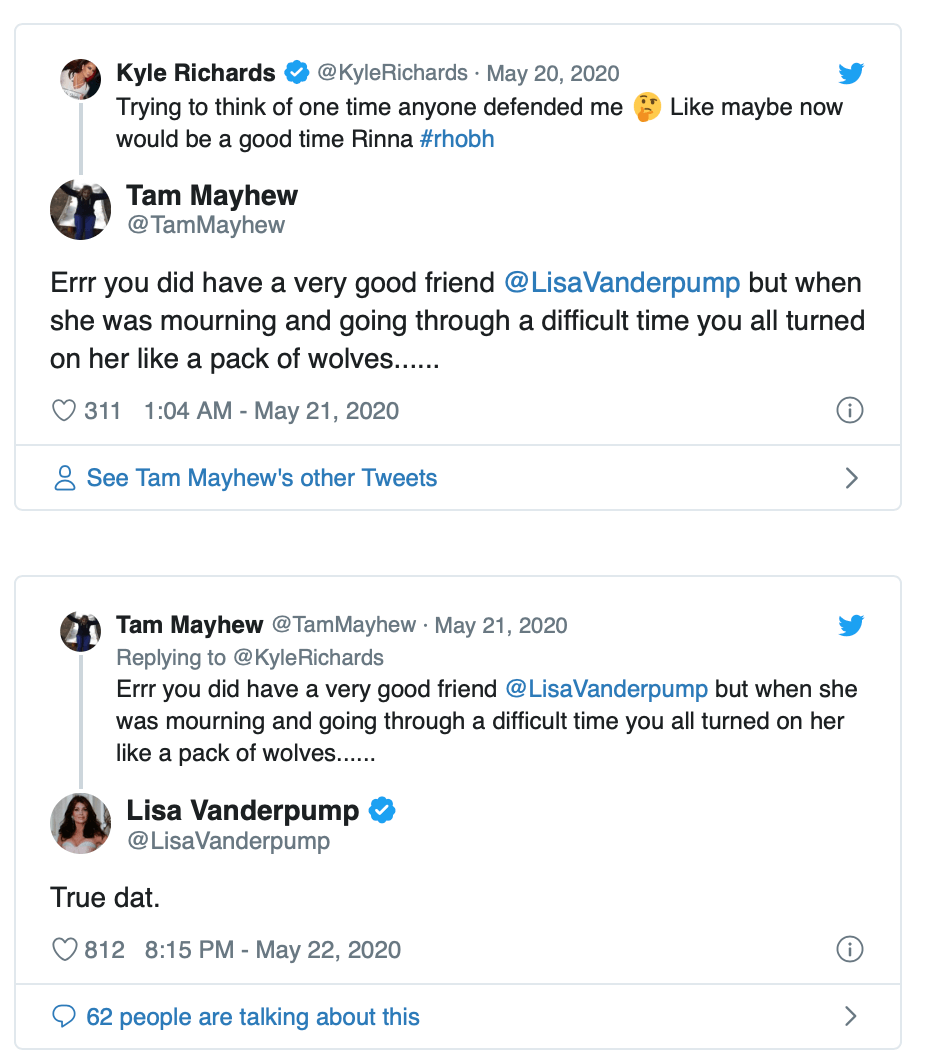Screen dimensions: 926x1064
Task: Expand Tam Mayhew's other Tweets chevron
Action: coord(851,478)
